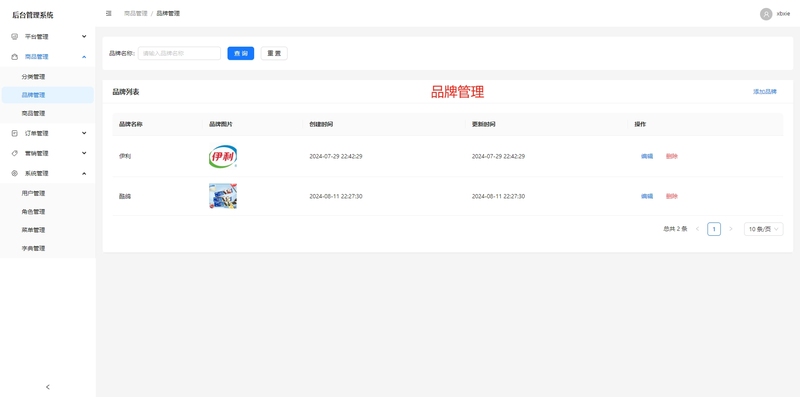Open the 10 条/页 page size dropdown
This screenshot has width=800, height=397.
click(763, 229)
